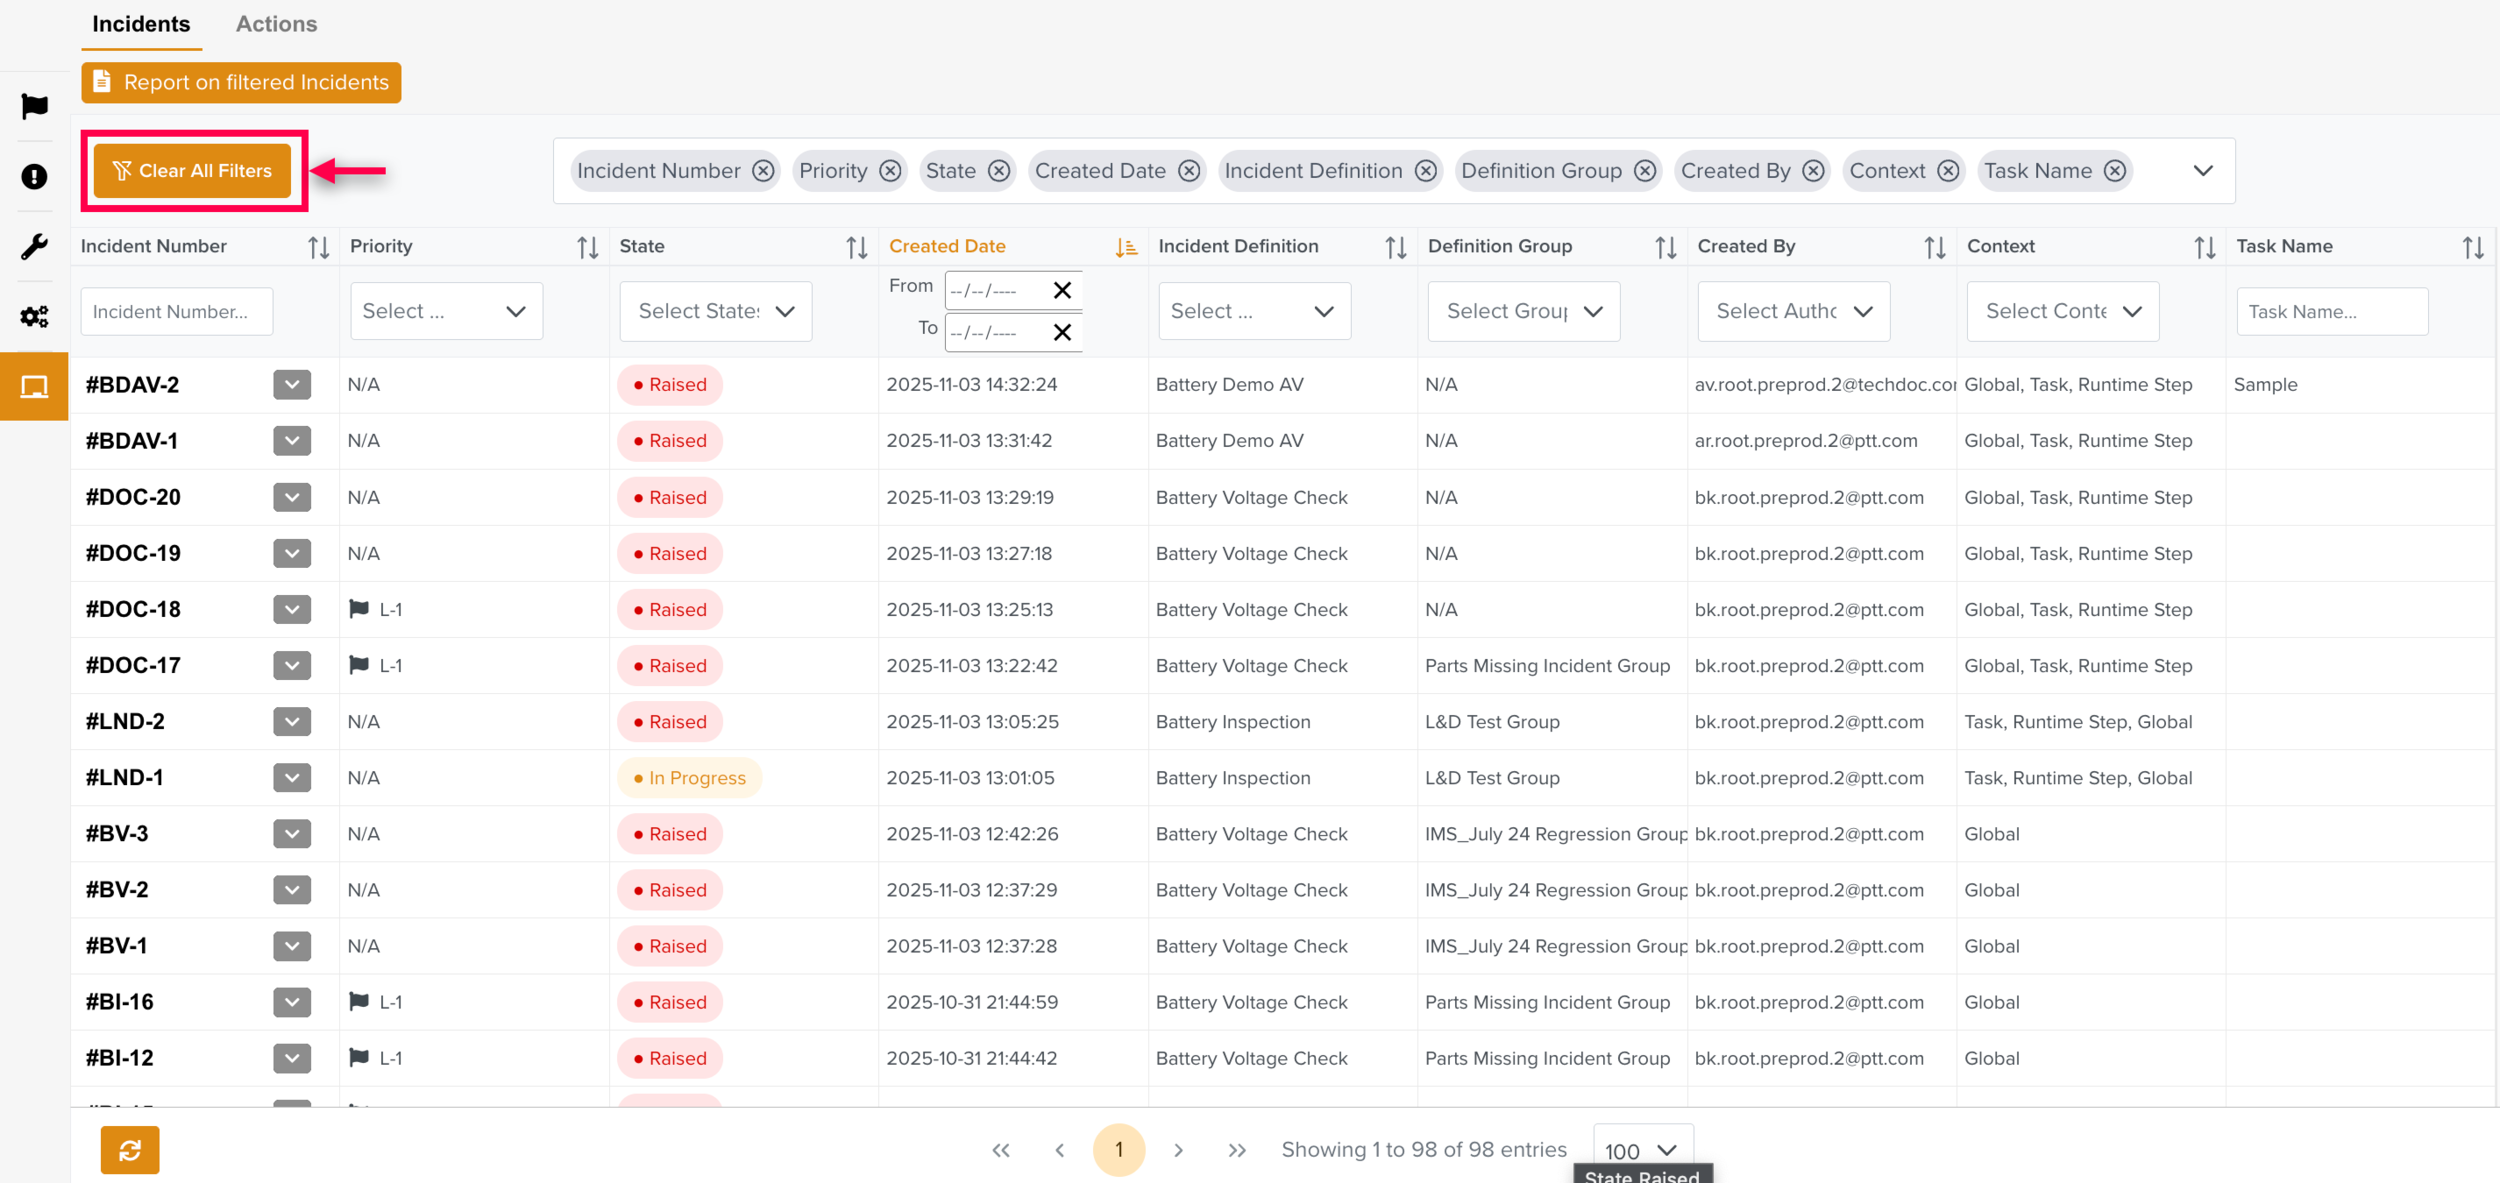Click the flag icon in left sidebar
This screenshot has width=2500, height=1183.
click(x=34, y=106)
